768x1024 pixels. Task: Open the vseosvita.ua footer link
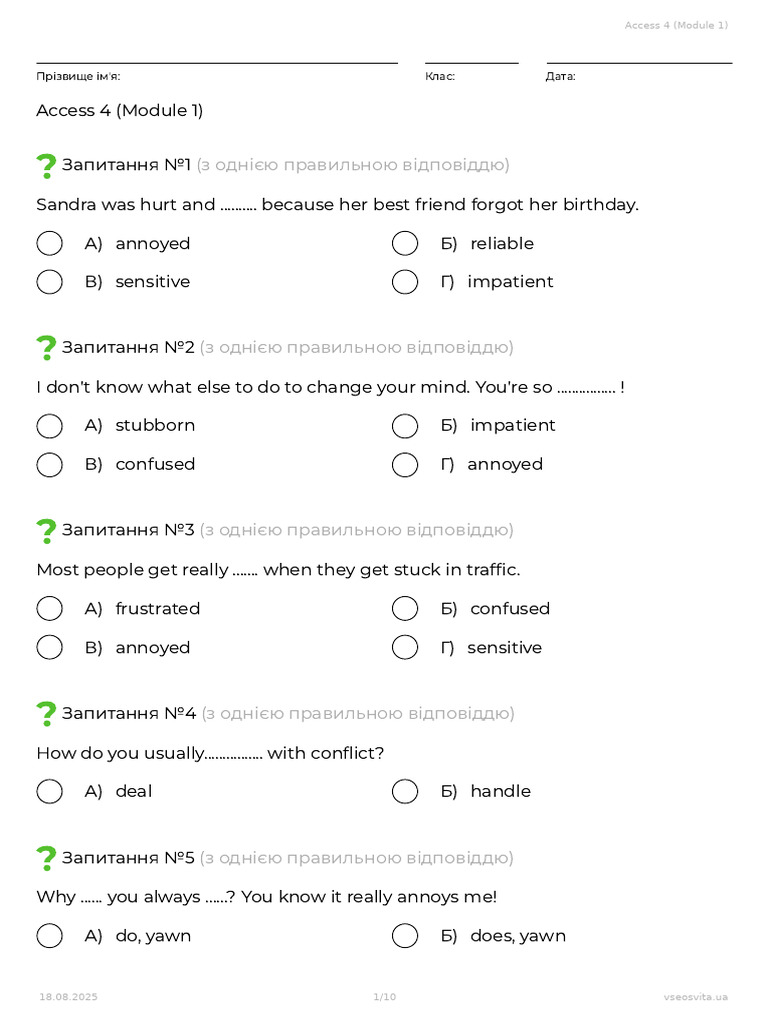click(696, 997)
